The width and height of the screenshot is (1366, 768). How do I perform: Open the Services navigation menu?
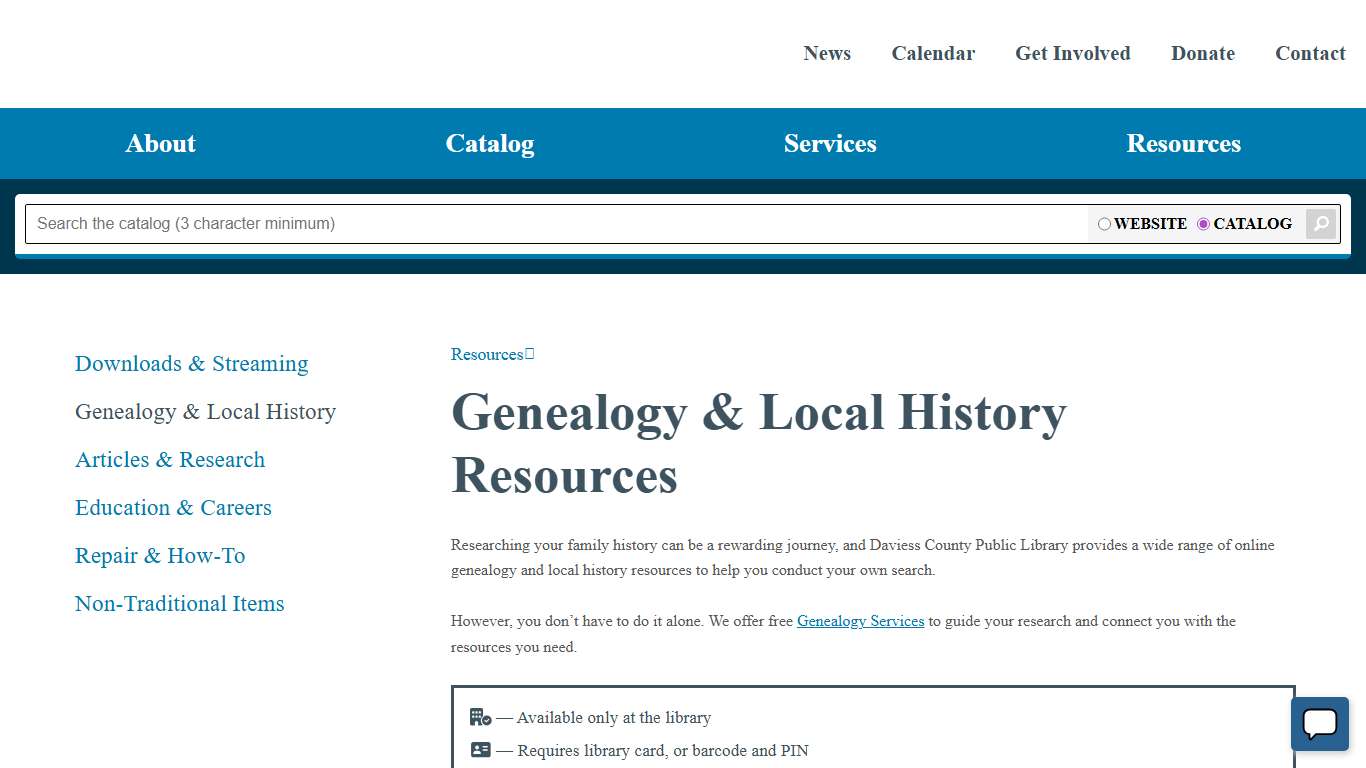830,143
